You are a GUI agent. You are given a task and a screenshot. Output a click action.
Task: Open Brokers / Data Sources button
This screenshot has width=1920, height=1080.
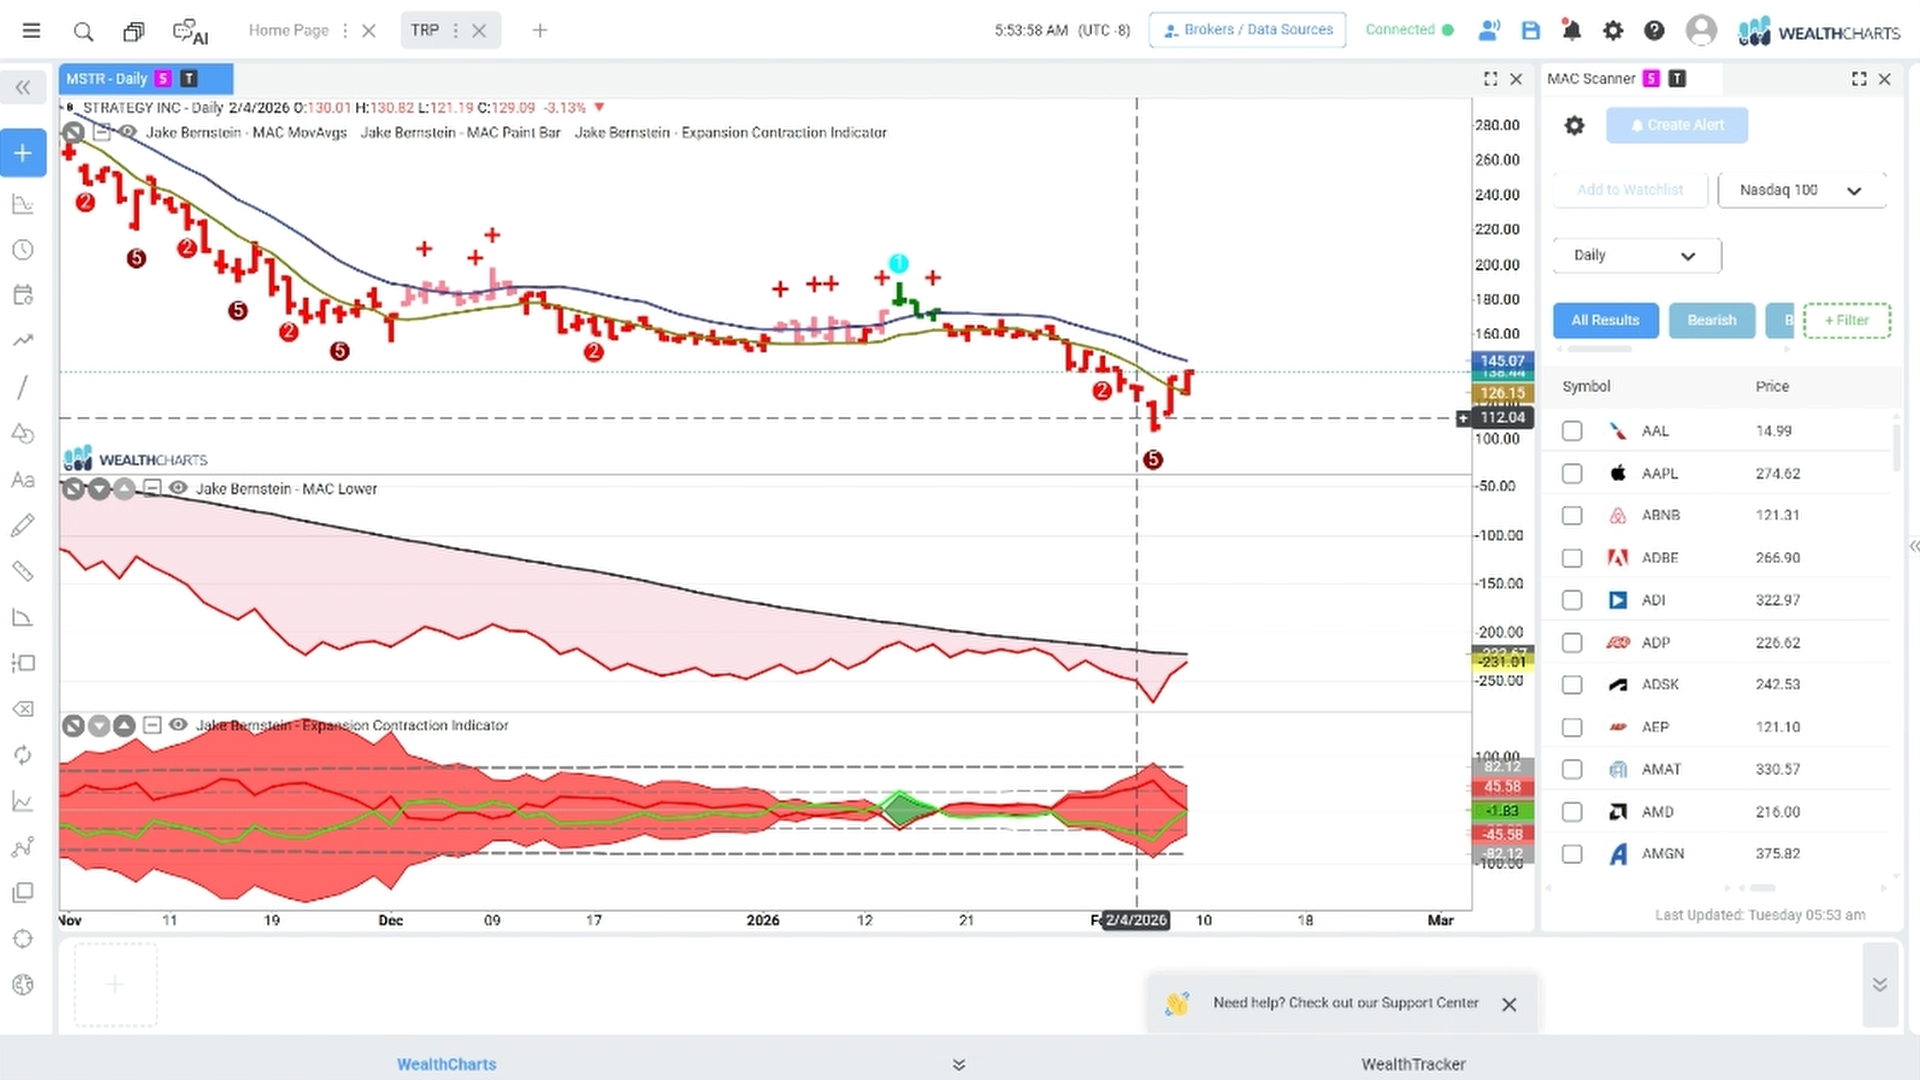(1247, 30)
